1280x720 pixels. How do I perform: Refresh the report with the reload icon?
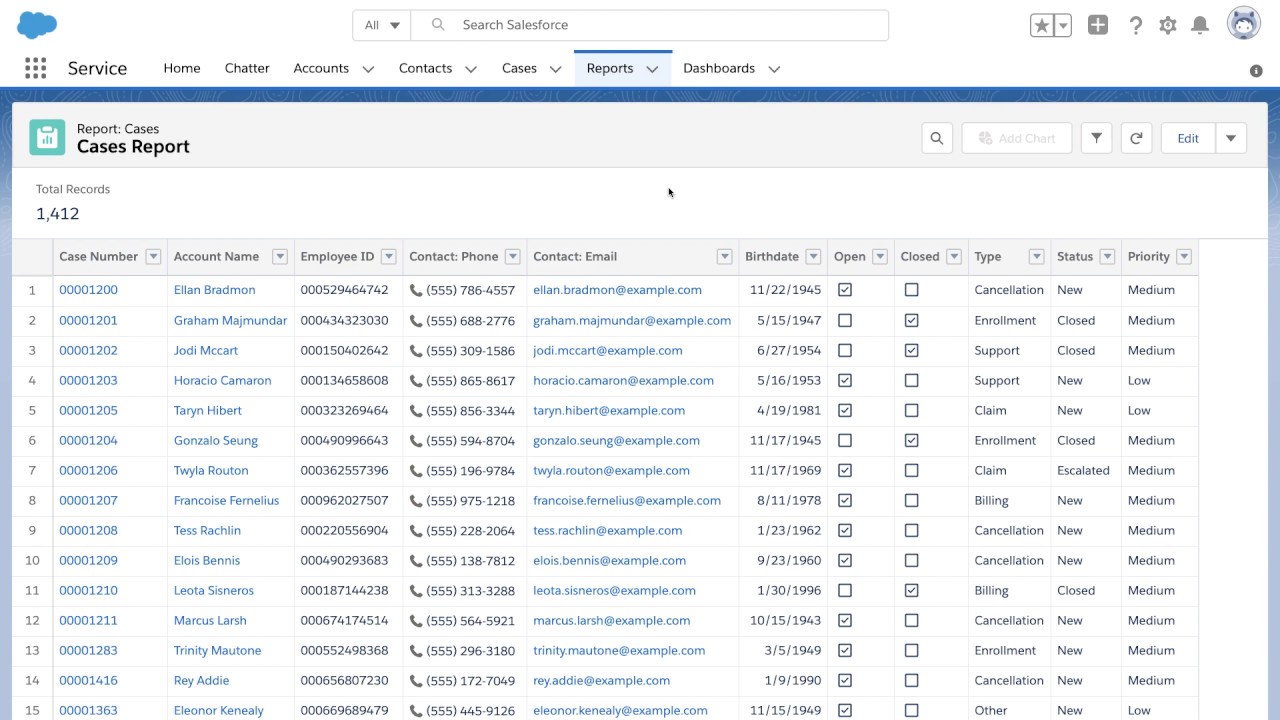tap(1136, 138)
